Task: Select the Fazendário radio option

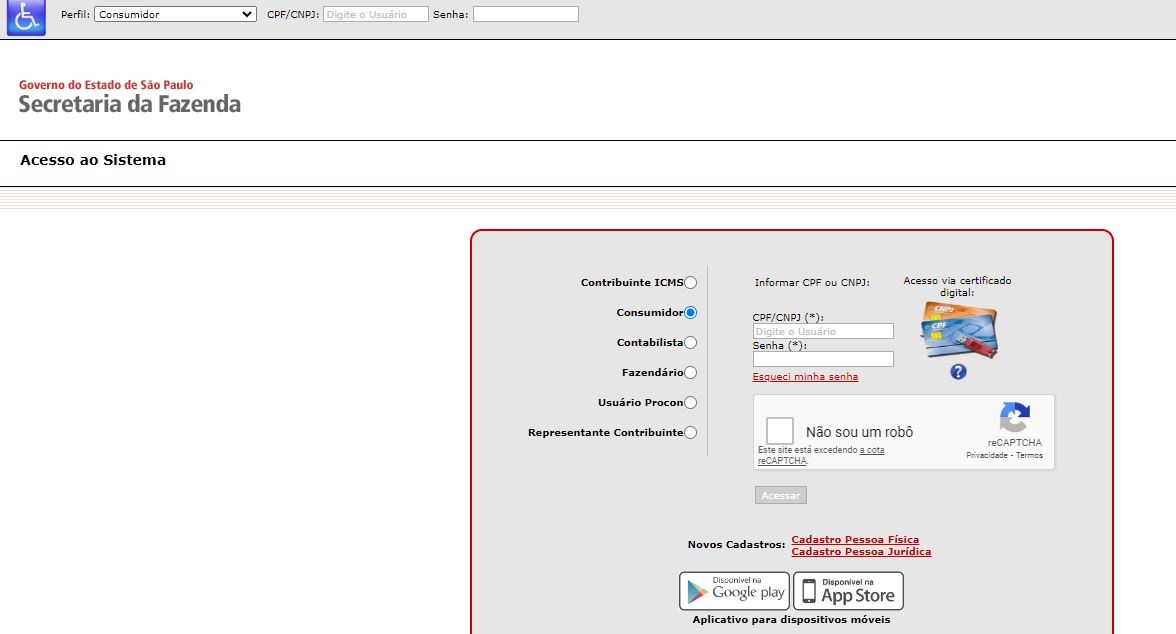Action: pos(690,373)
